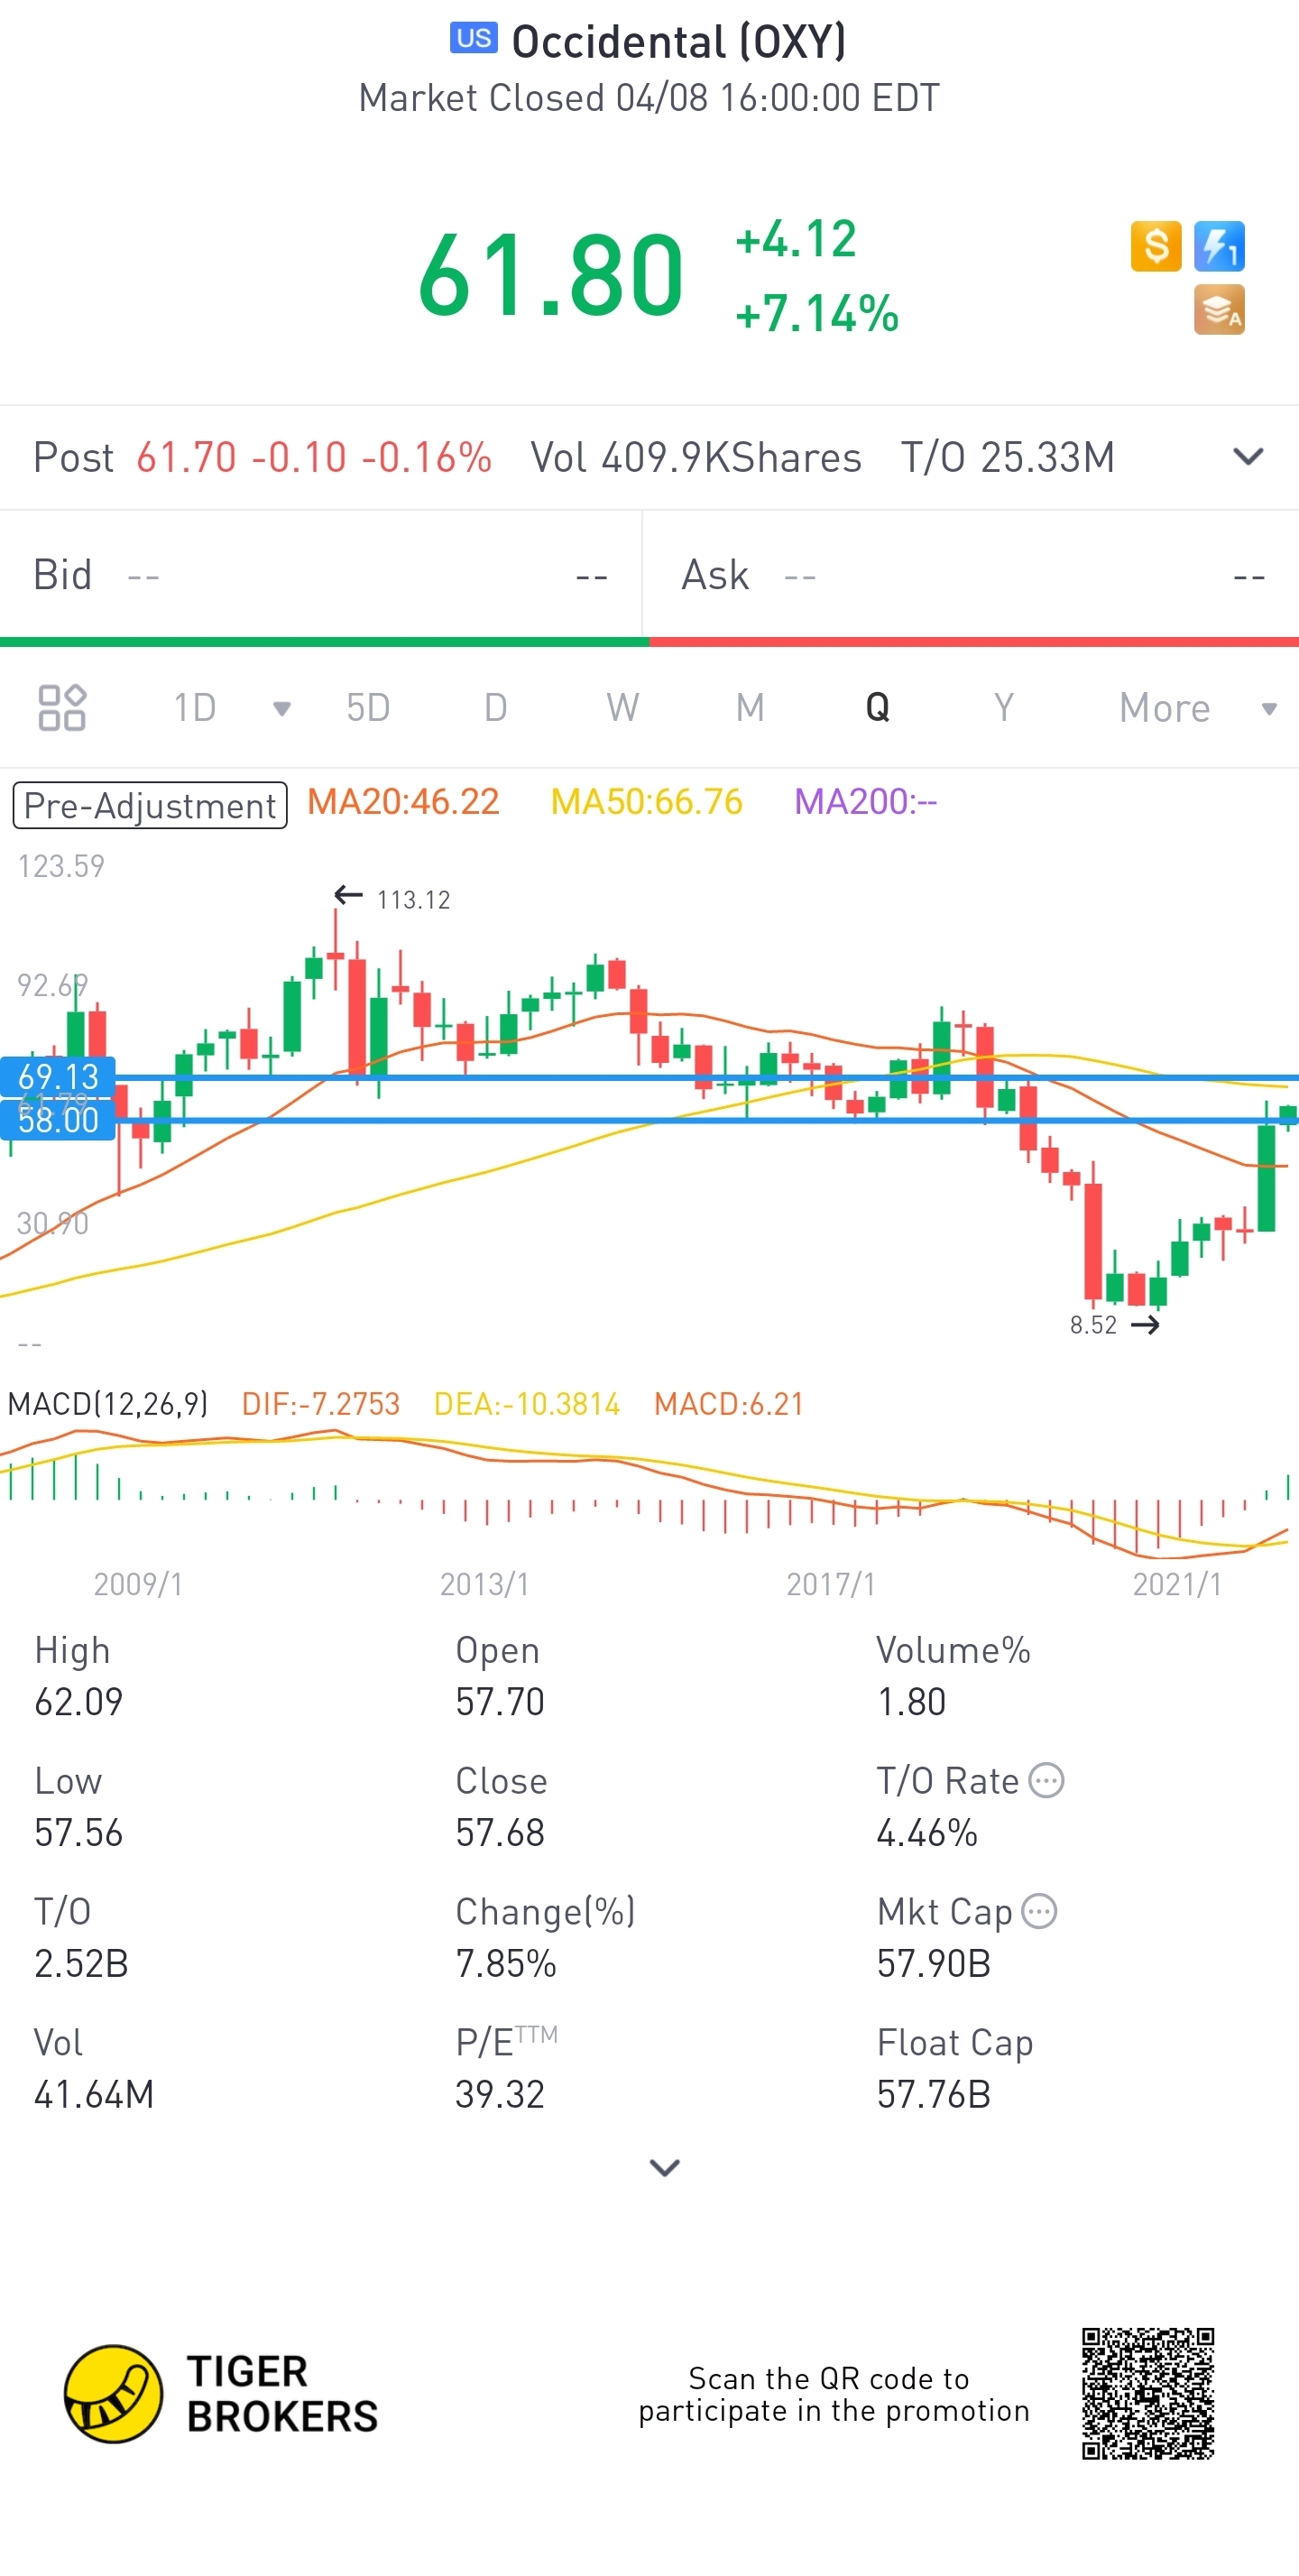Image resolution: width=1299 pixels, height=2576 pixels.
Task: Select the 58.00 price line marker
Action: tap(58, 1120)
